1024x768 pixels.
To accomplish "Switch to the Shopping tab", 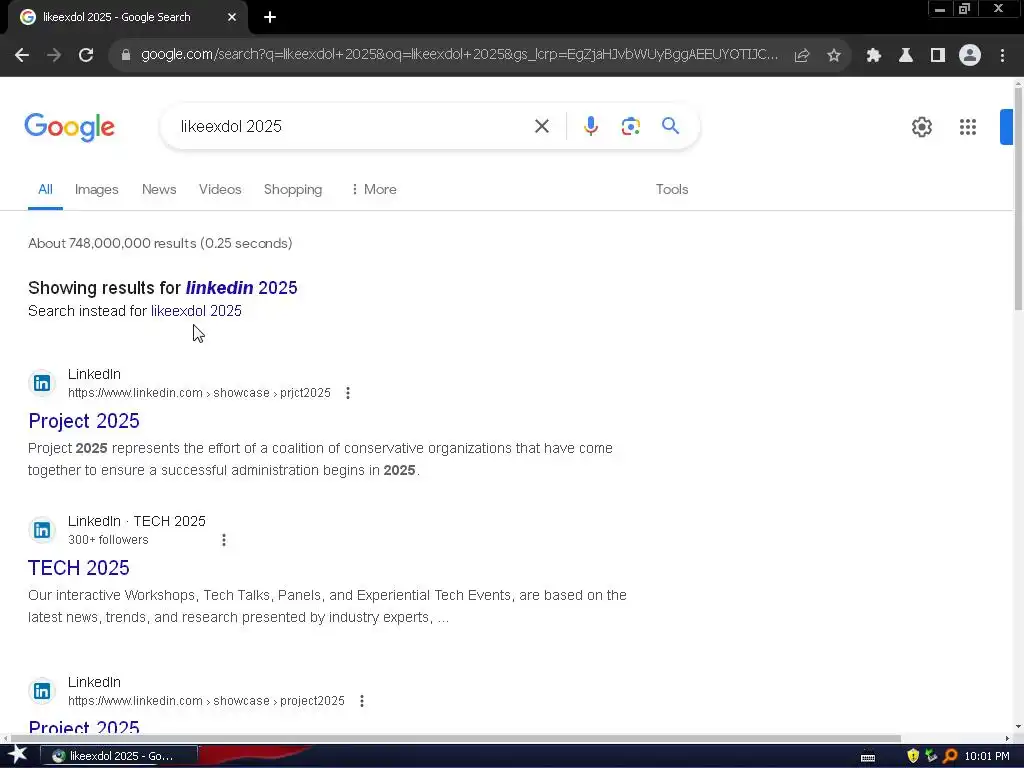I will (293, 189).
